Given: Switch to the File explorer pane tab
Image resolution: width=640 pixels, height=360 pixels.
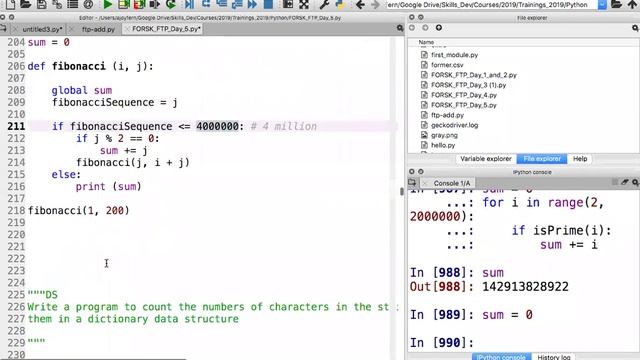Looking at the screenshot, I should coord(542,159).
